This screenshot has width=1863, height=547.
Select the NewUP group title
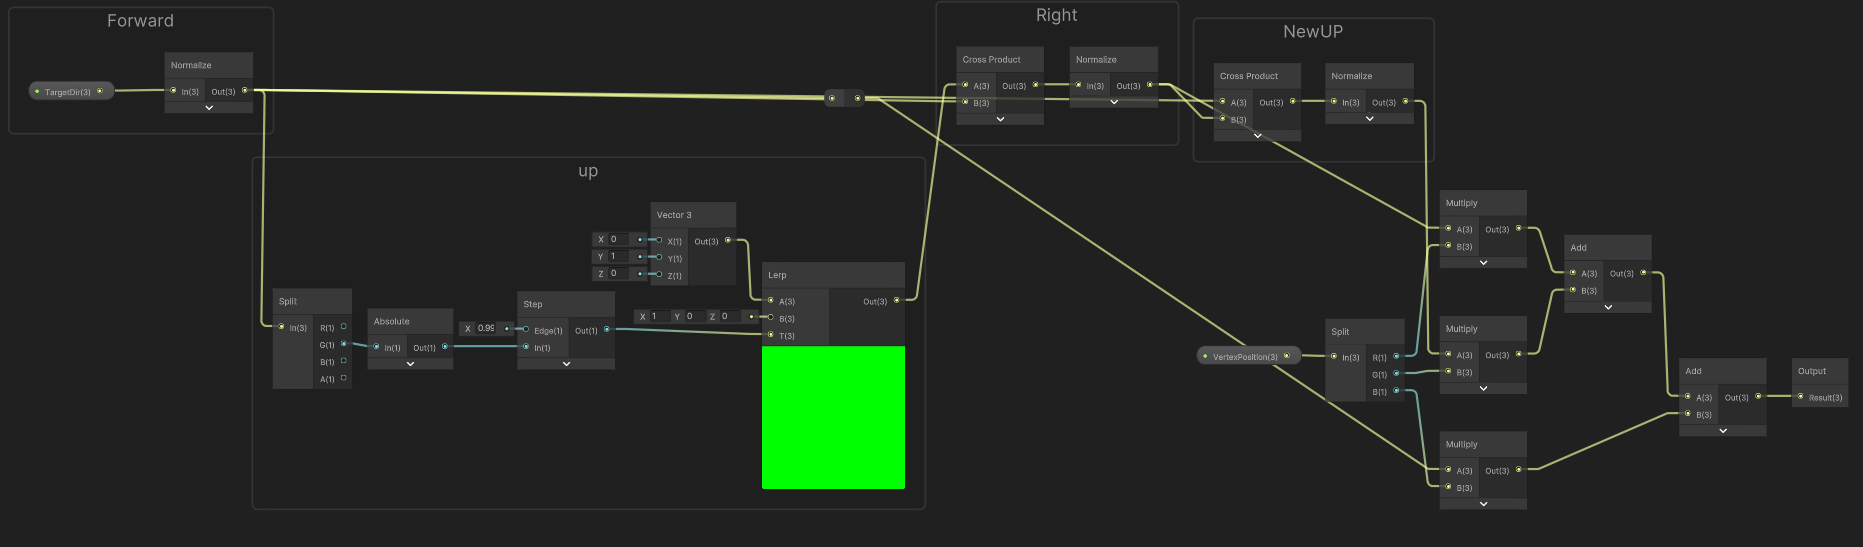[1313, 32]
